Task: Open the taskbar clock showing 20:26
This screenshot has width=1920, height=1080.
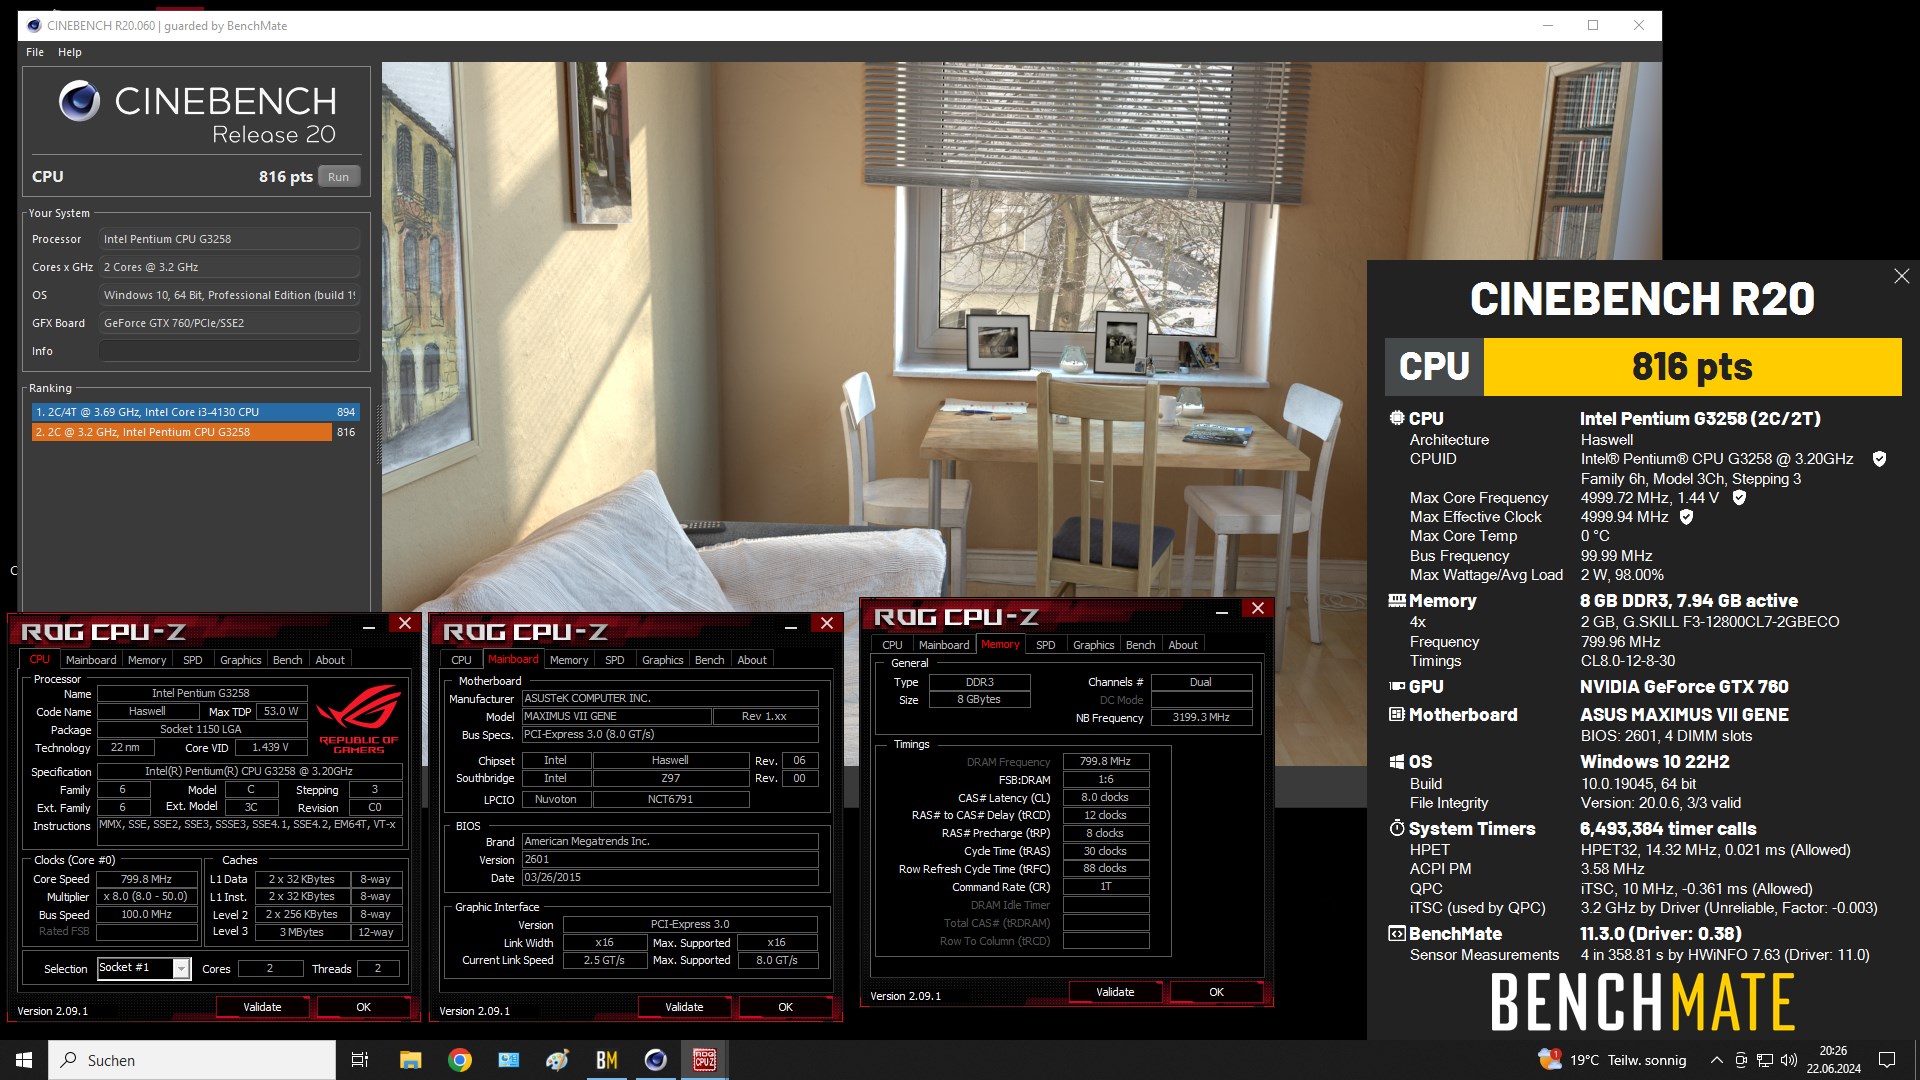Action: tap(1833, 1060)
